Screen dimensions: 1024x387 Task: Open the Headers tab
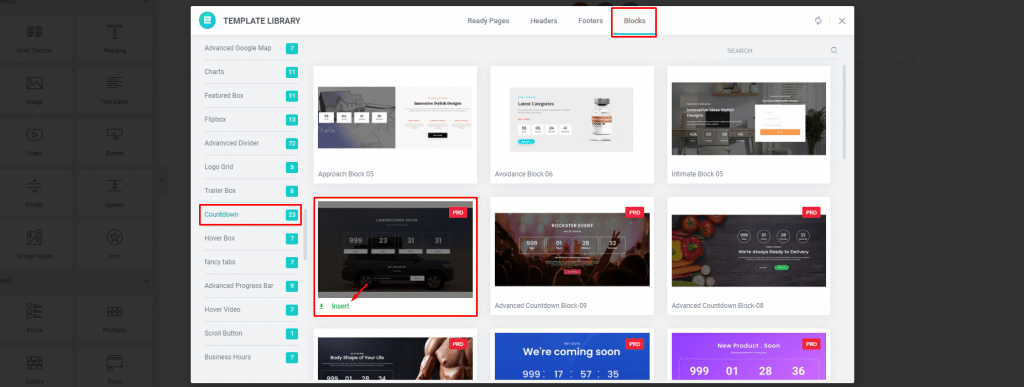[x=543, y=21]
